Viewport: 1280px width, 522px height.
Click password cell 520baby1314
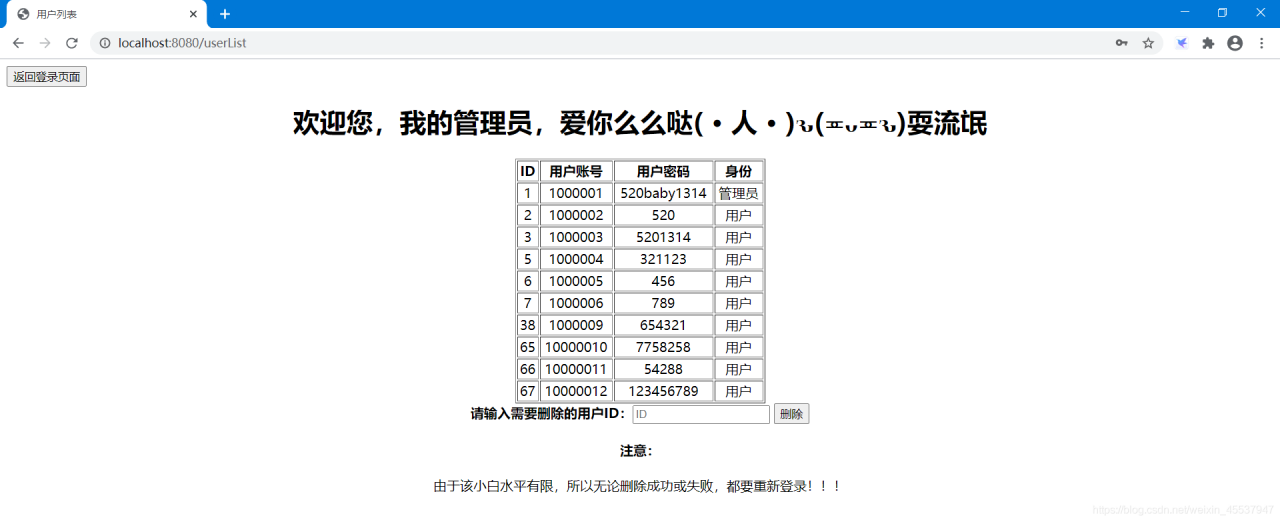tap(663, 193)
